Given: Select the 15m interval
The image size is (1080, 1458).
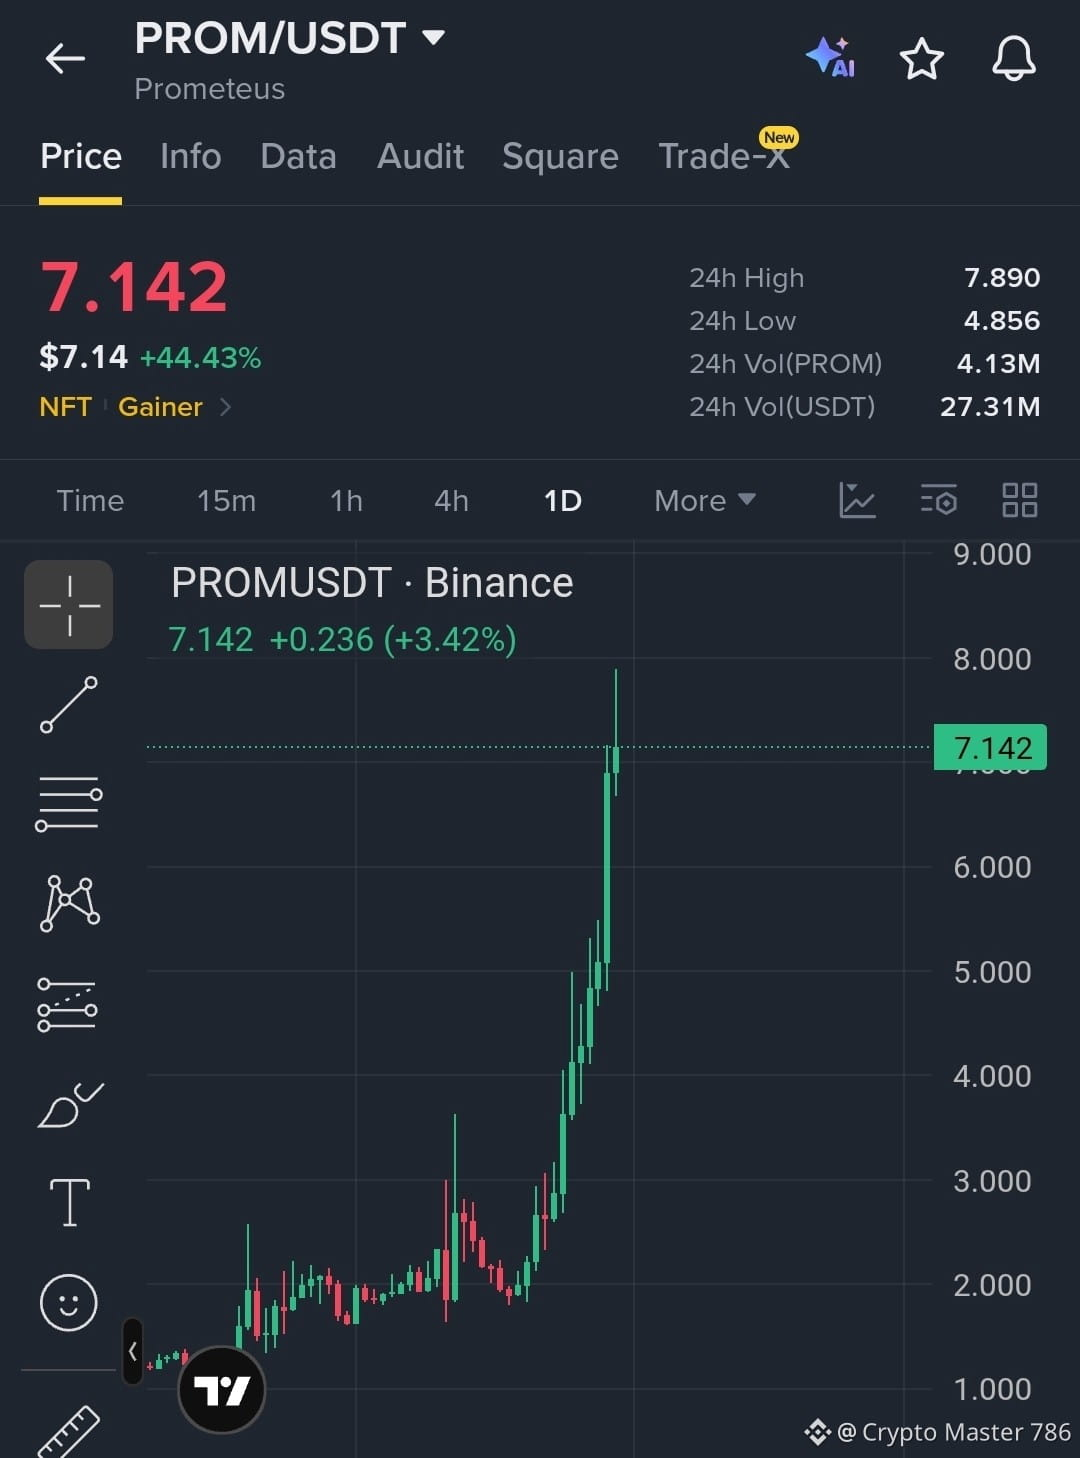Looking at the screenshot, I should (x=226, y=500).
